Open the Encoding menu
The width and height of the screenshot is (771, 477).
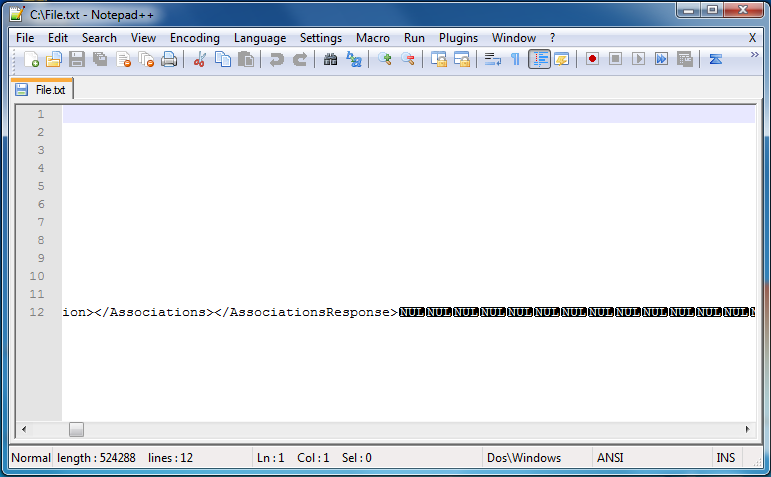tap(194, 38)
